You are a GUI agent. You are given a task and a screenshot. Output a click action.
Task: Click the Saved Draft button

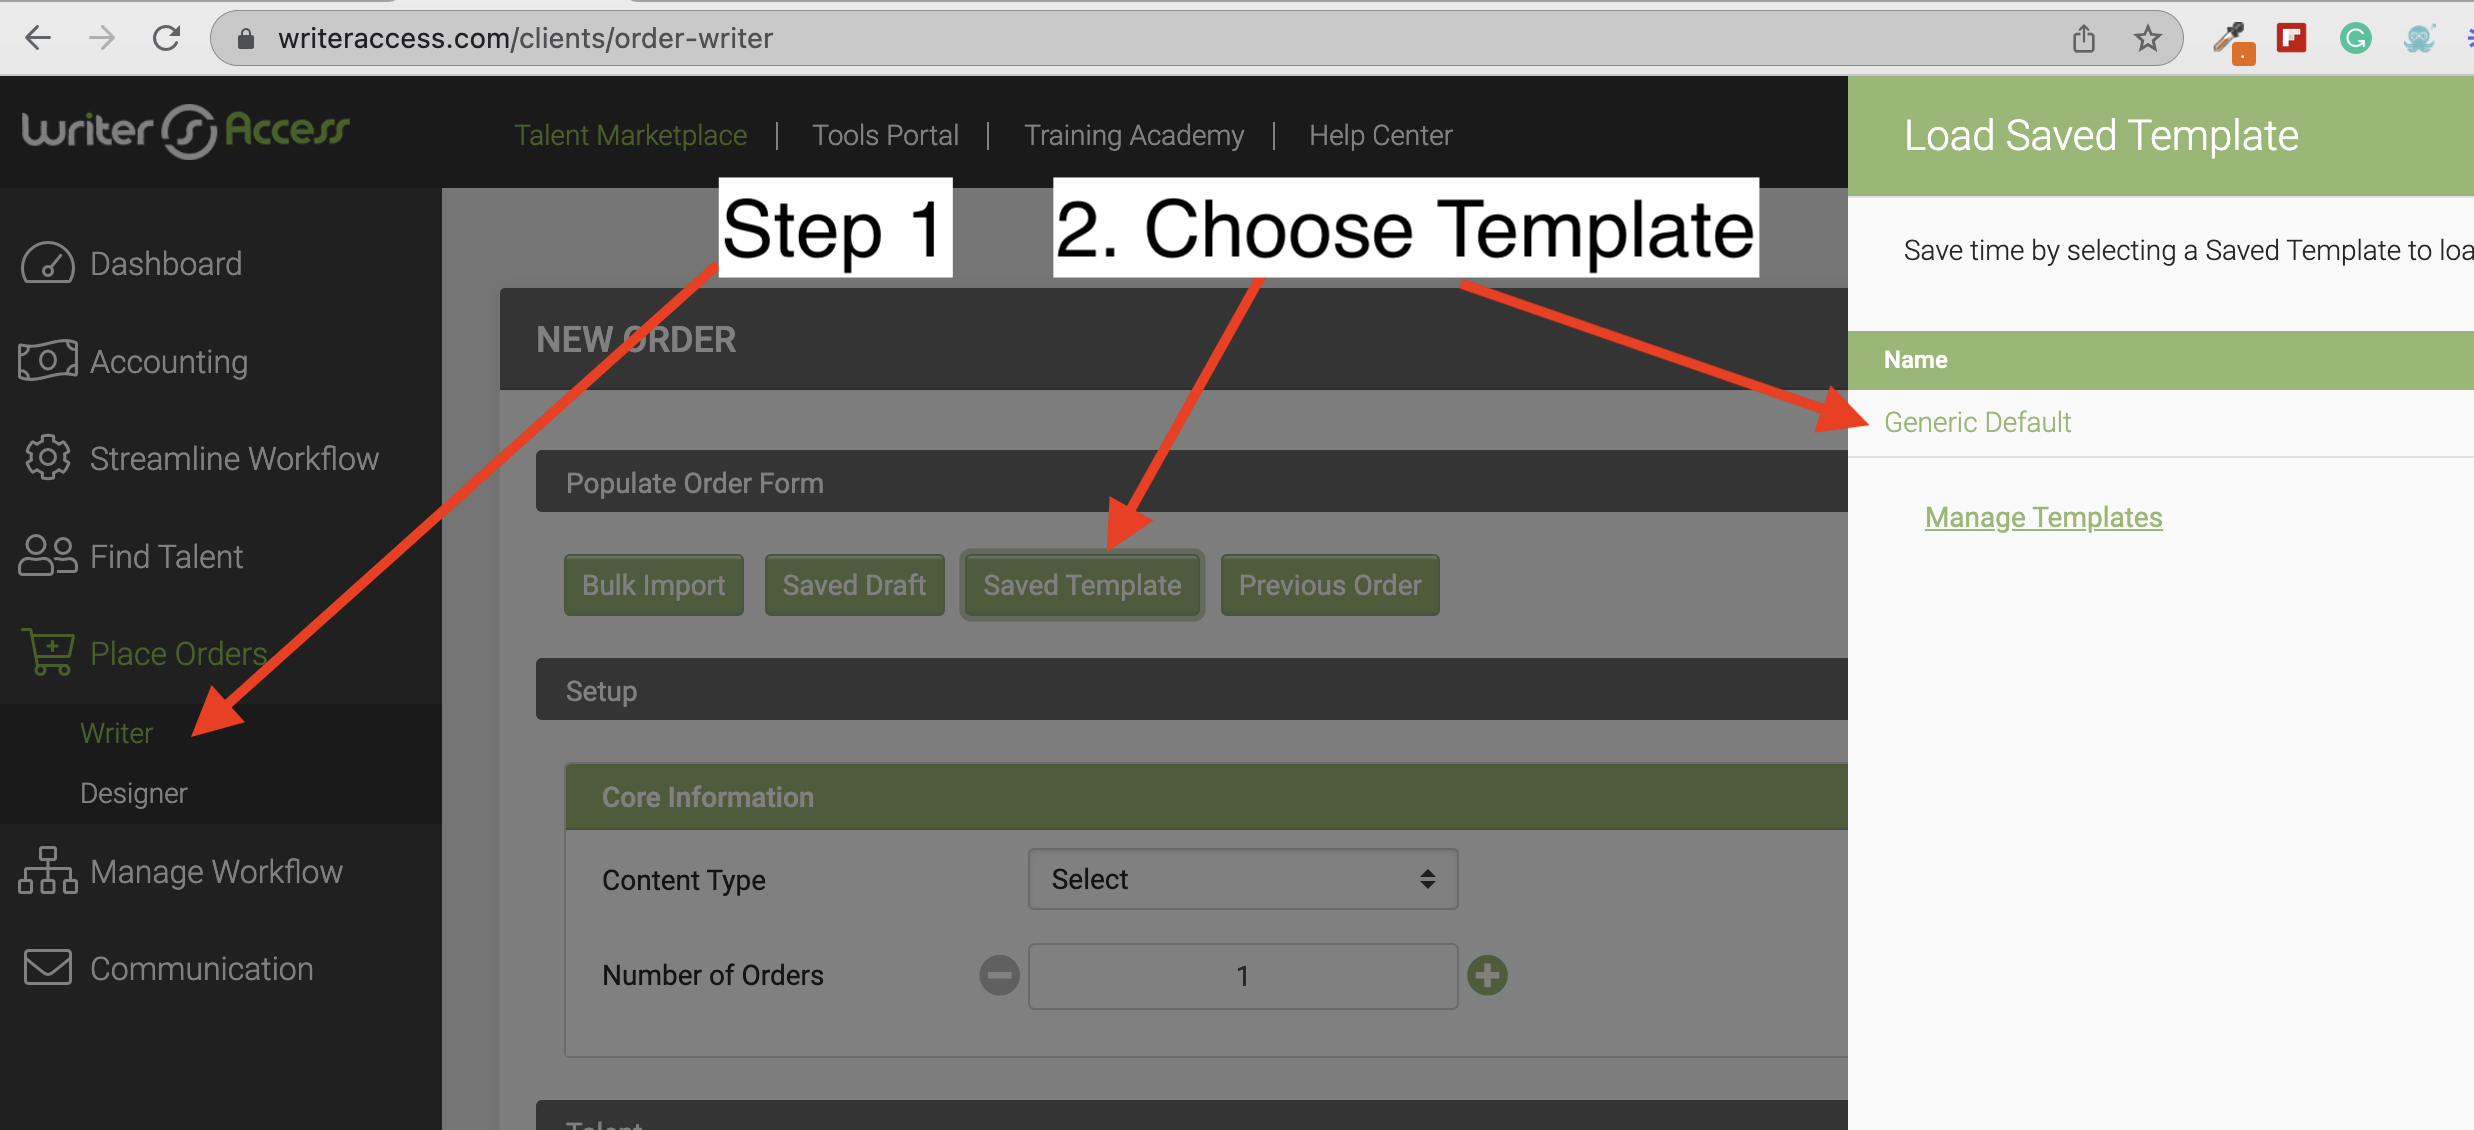[855, 585]
